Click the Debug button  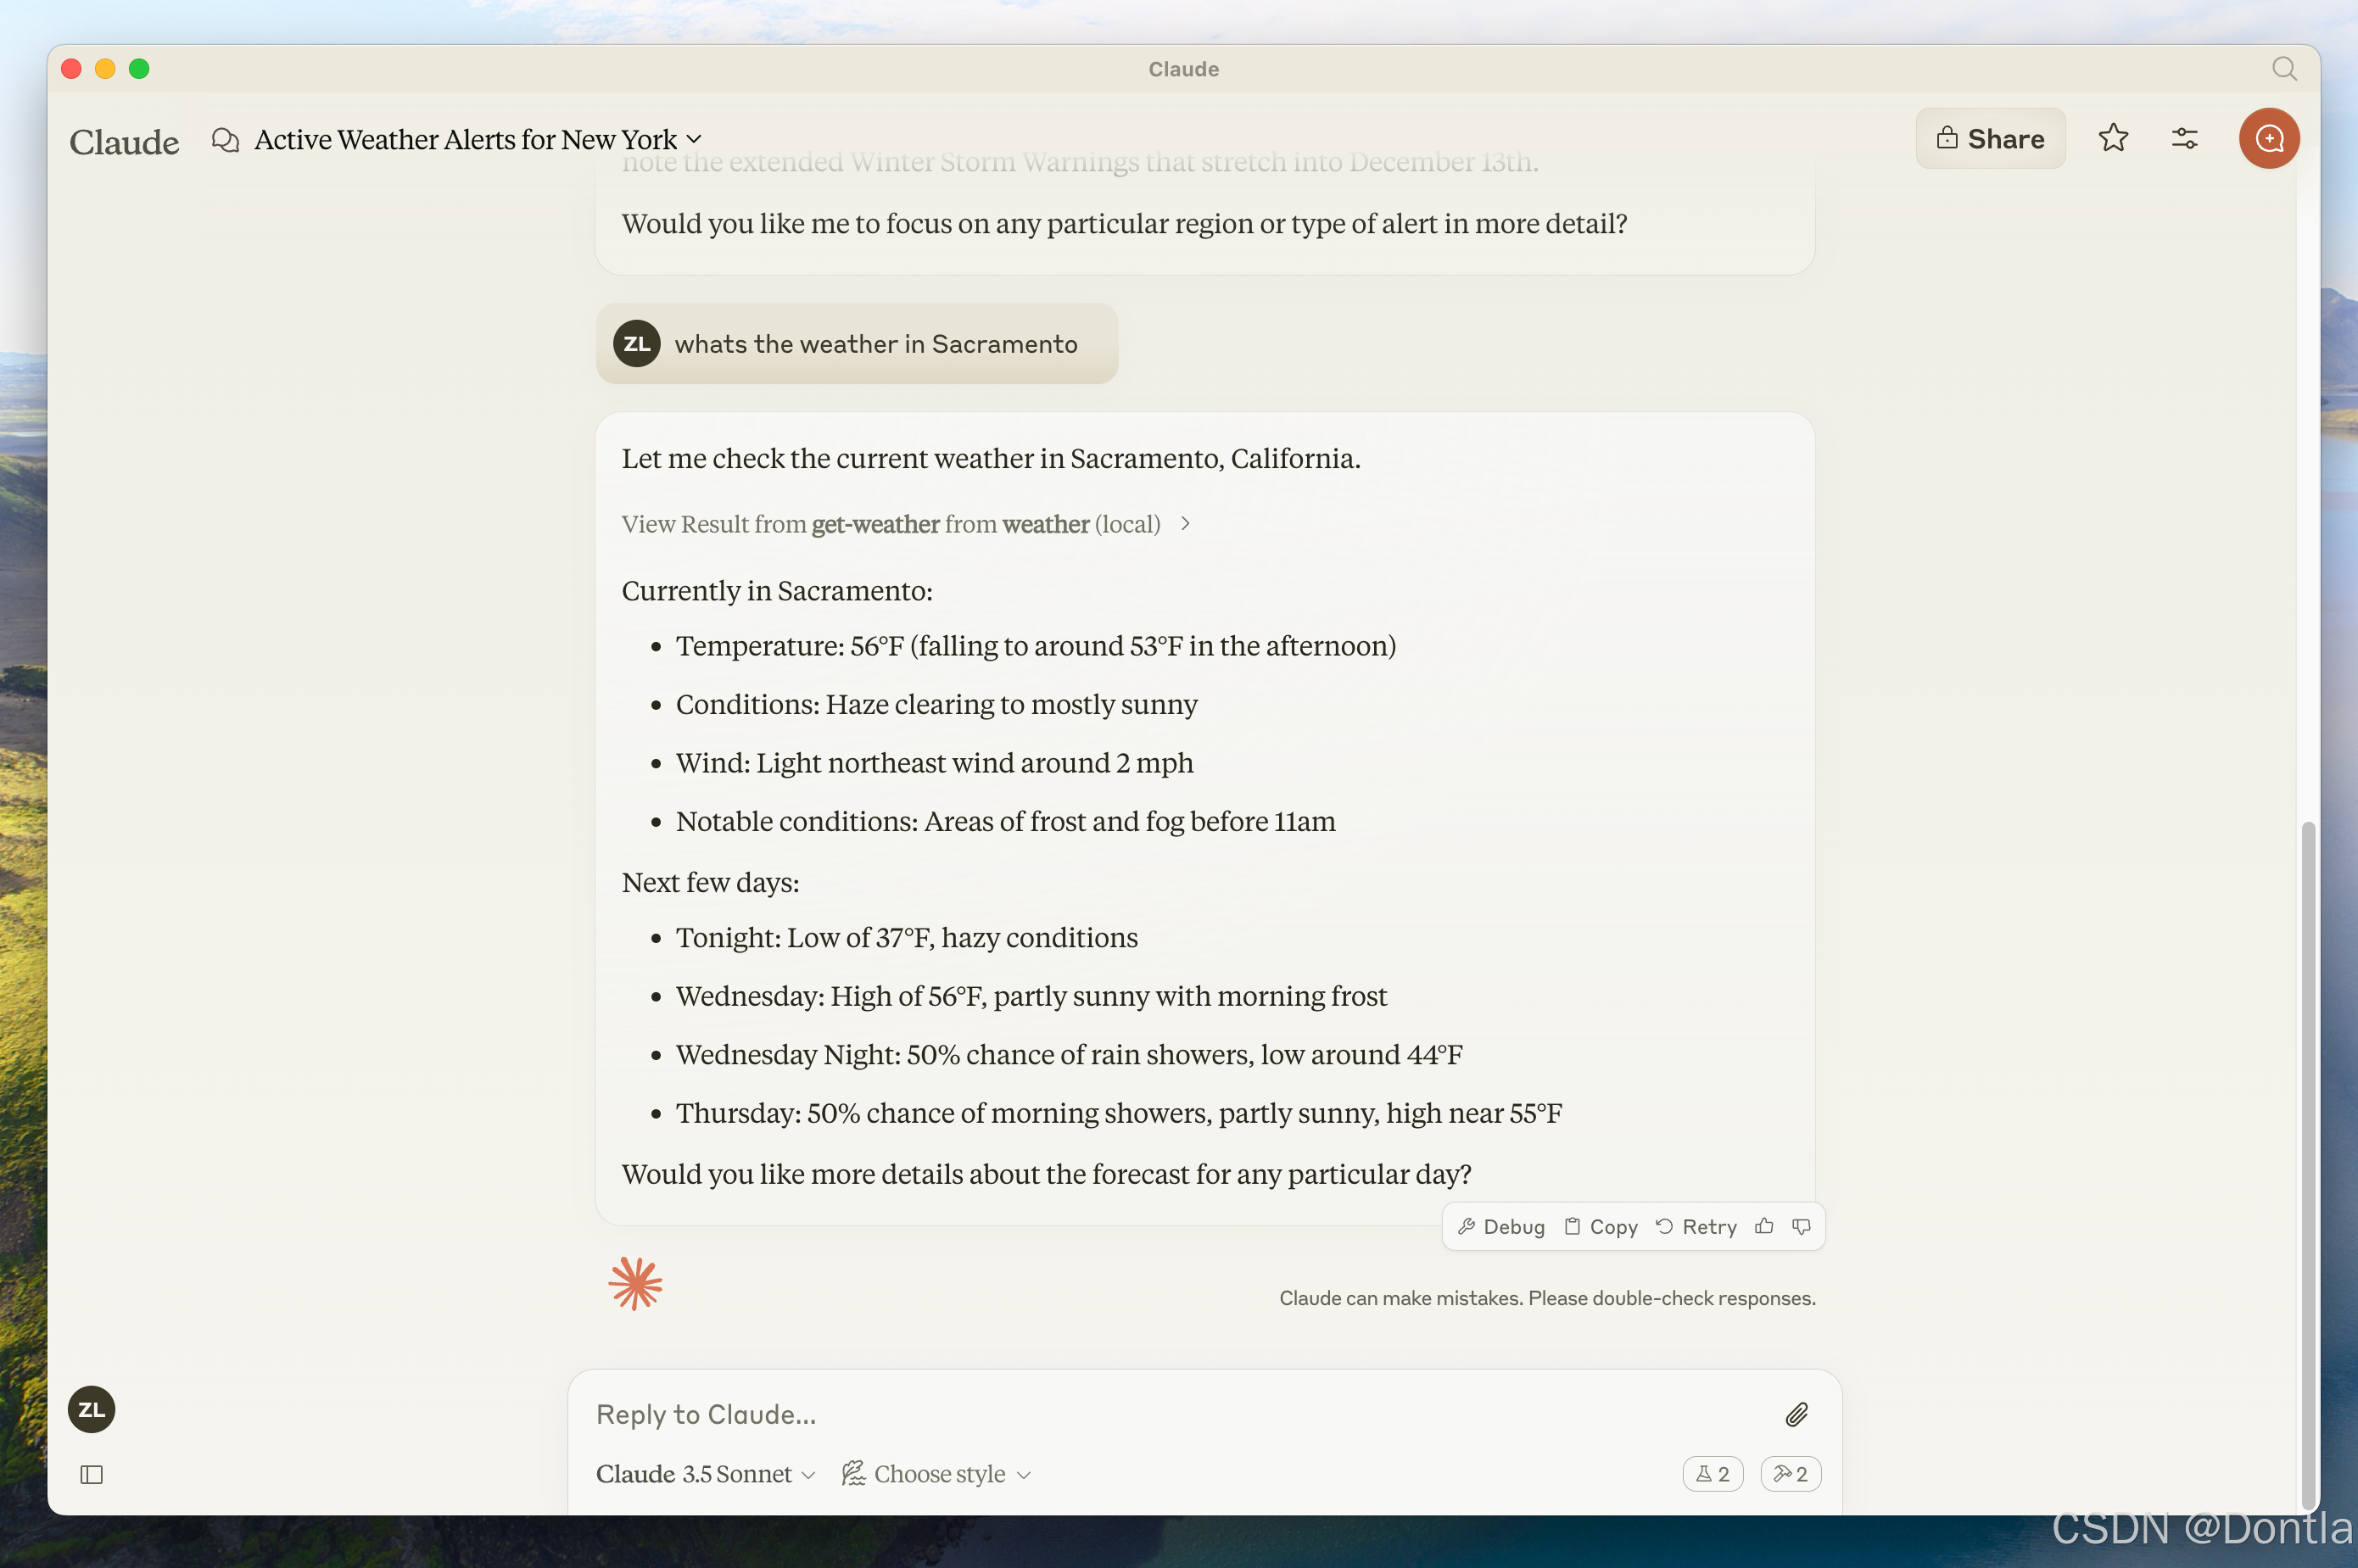coord(1501,1226)
